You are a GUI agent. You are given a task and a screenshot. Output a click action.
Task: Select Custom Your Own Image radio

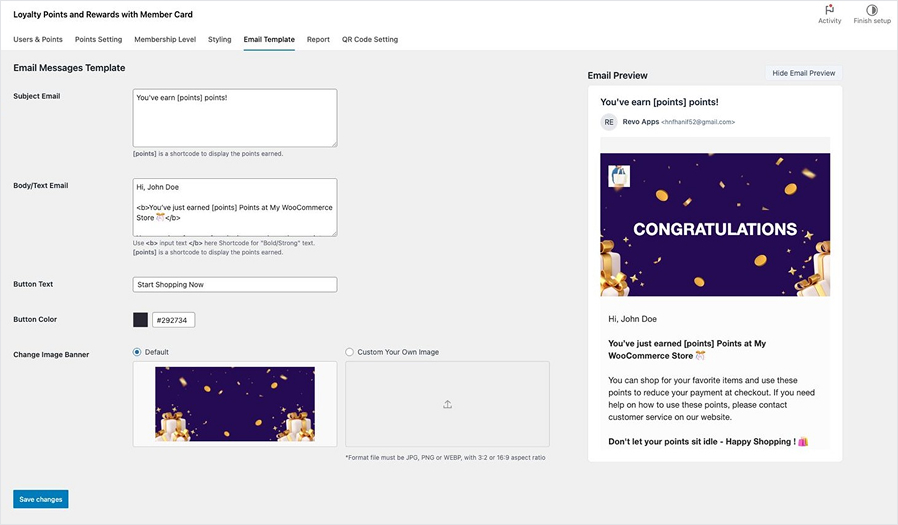pyautogui.click(x=349, y=352)
